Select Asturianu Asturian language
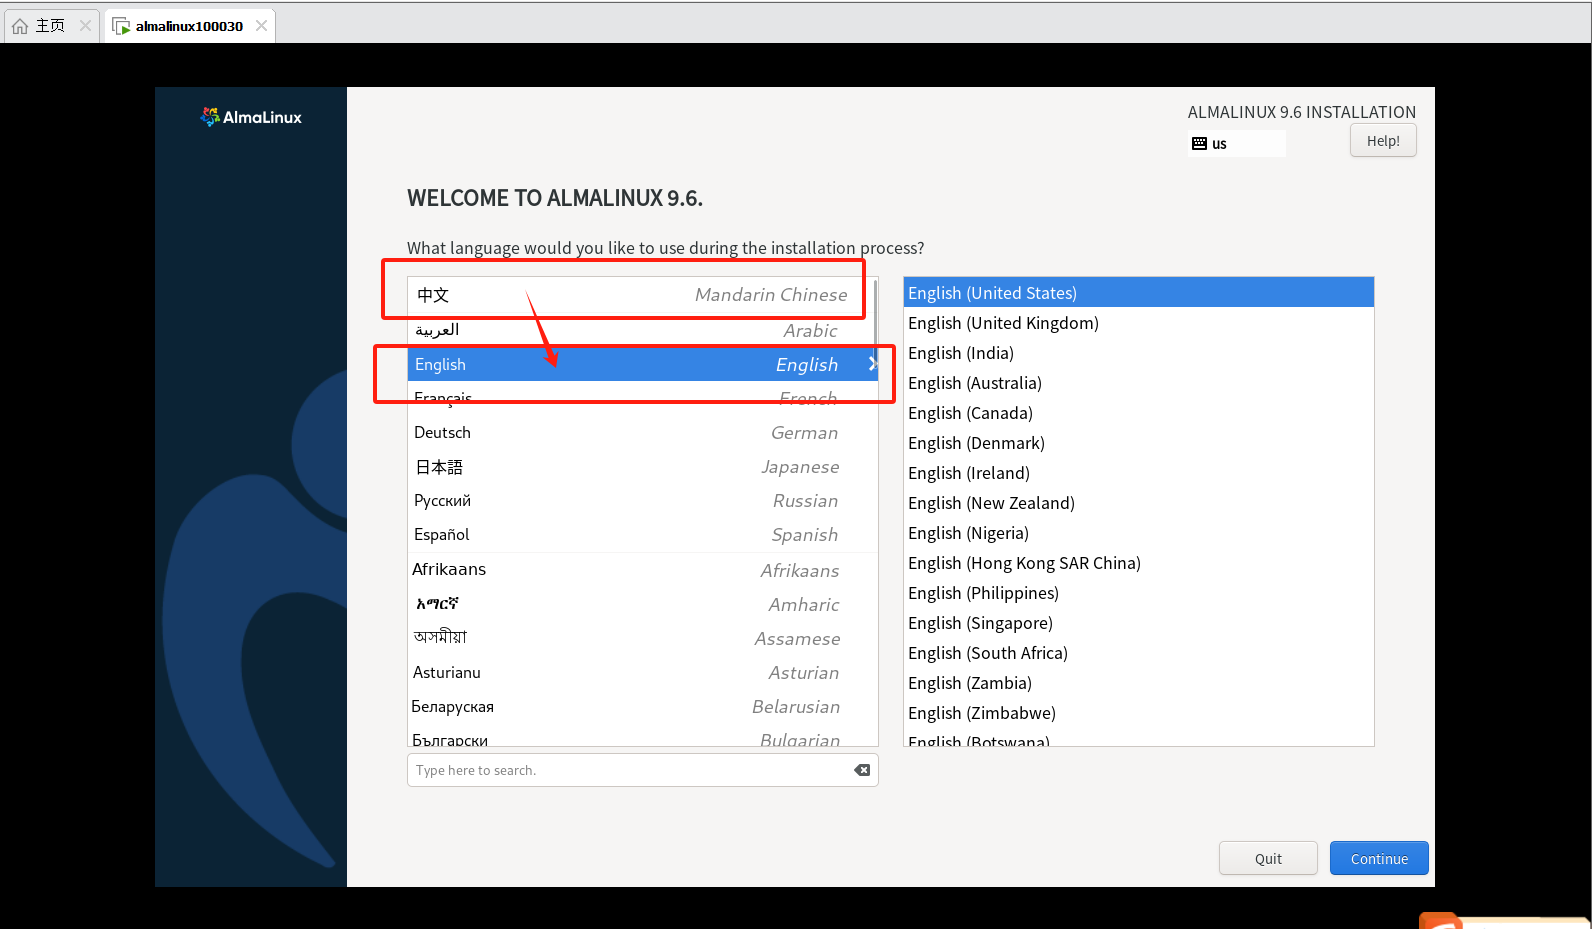1592x929 pixels. (641, 673)
